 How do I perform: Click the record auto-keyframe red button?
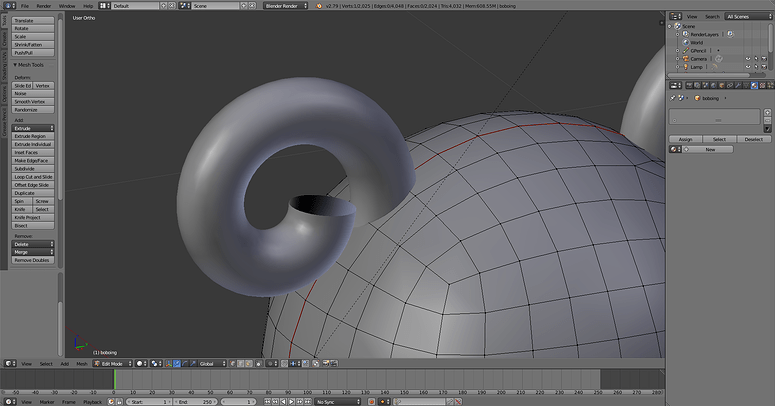click(372, 402)
